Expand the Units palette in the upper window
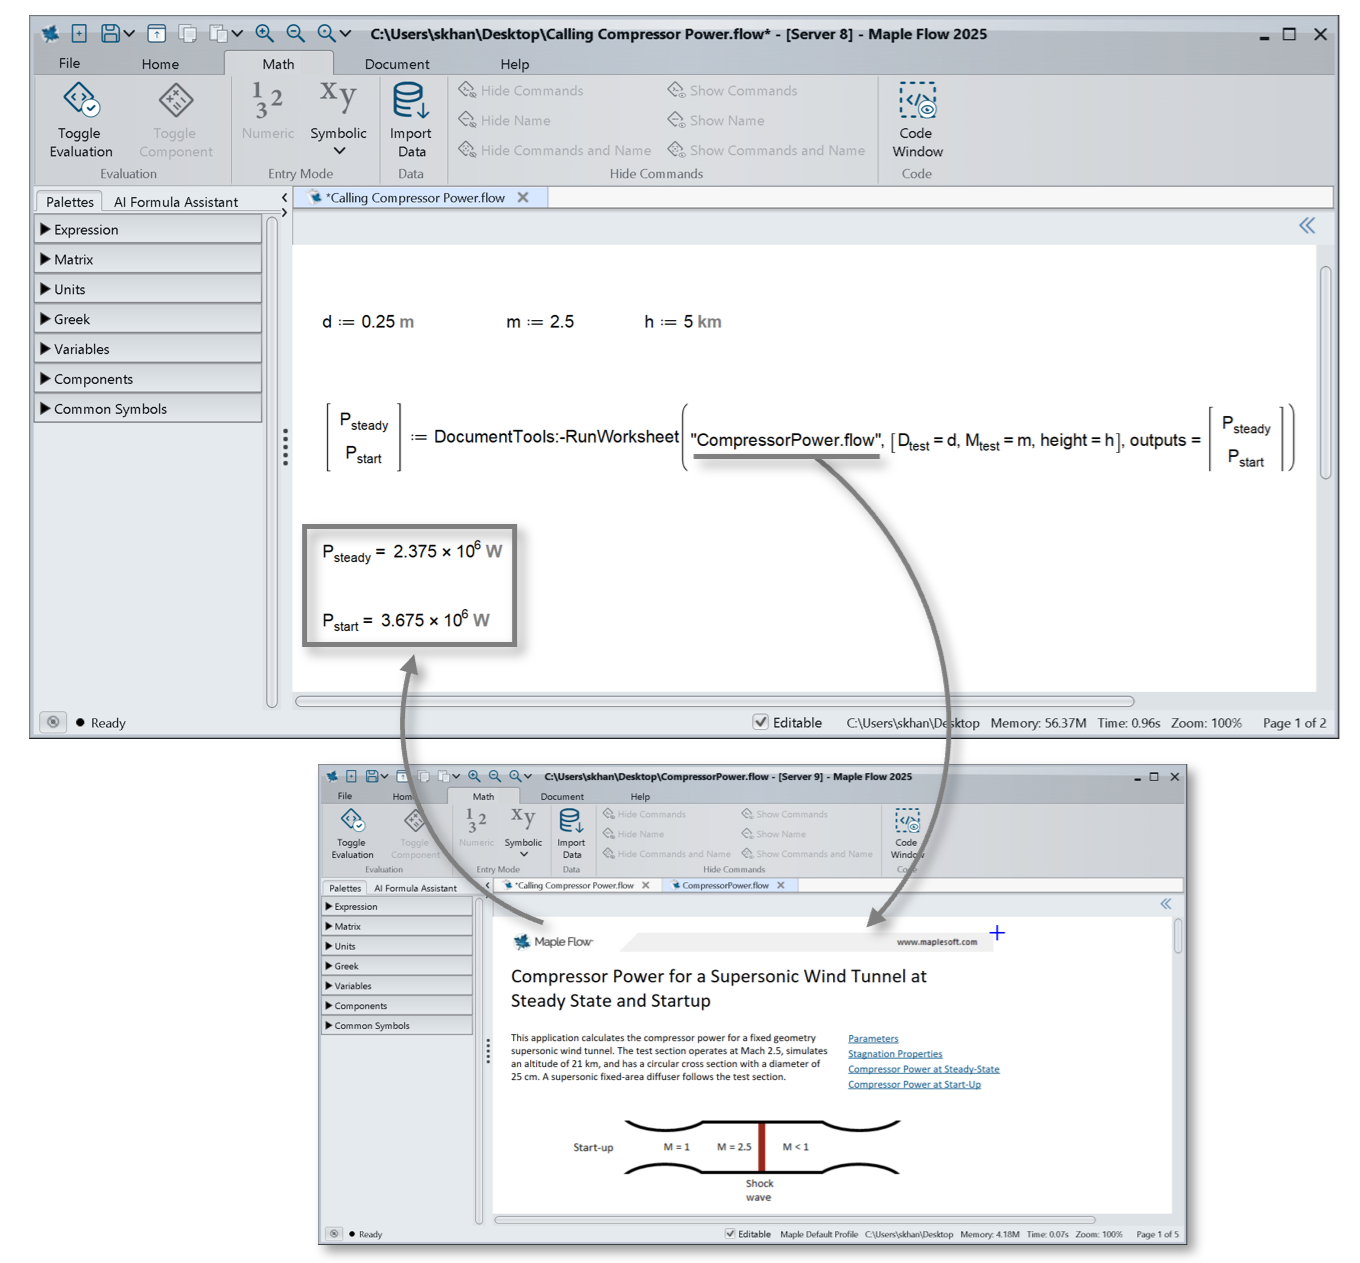 pyautogui.click(x=148, y=289)
